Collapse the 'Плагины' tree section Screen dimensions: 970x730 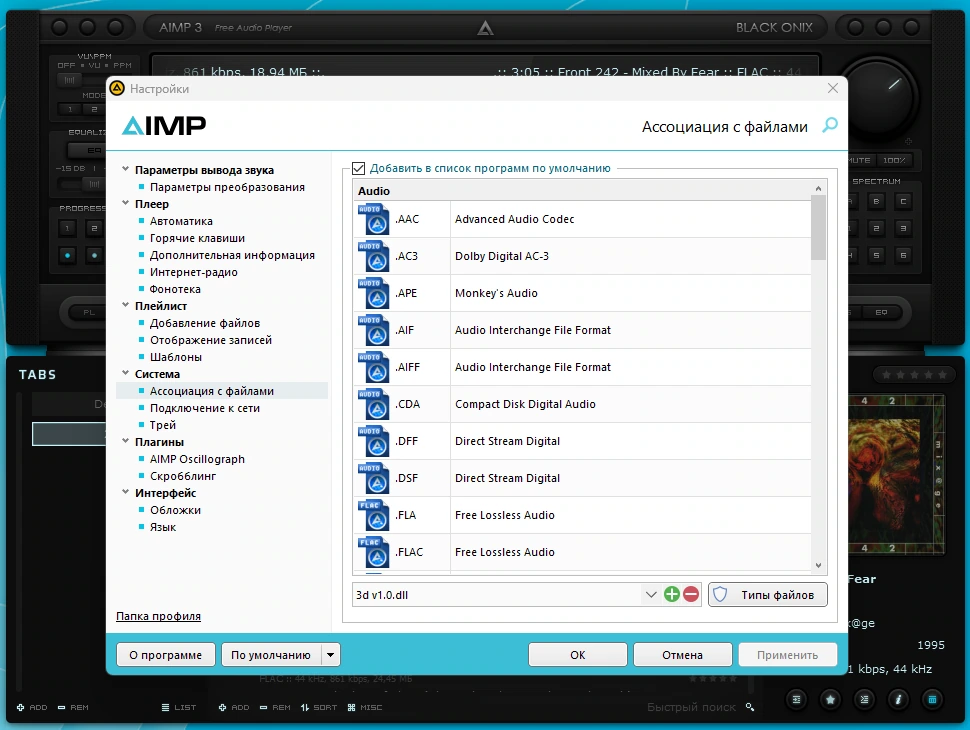coord(126,441)
